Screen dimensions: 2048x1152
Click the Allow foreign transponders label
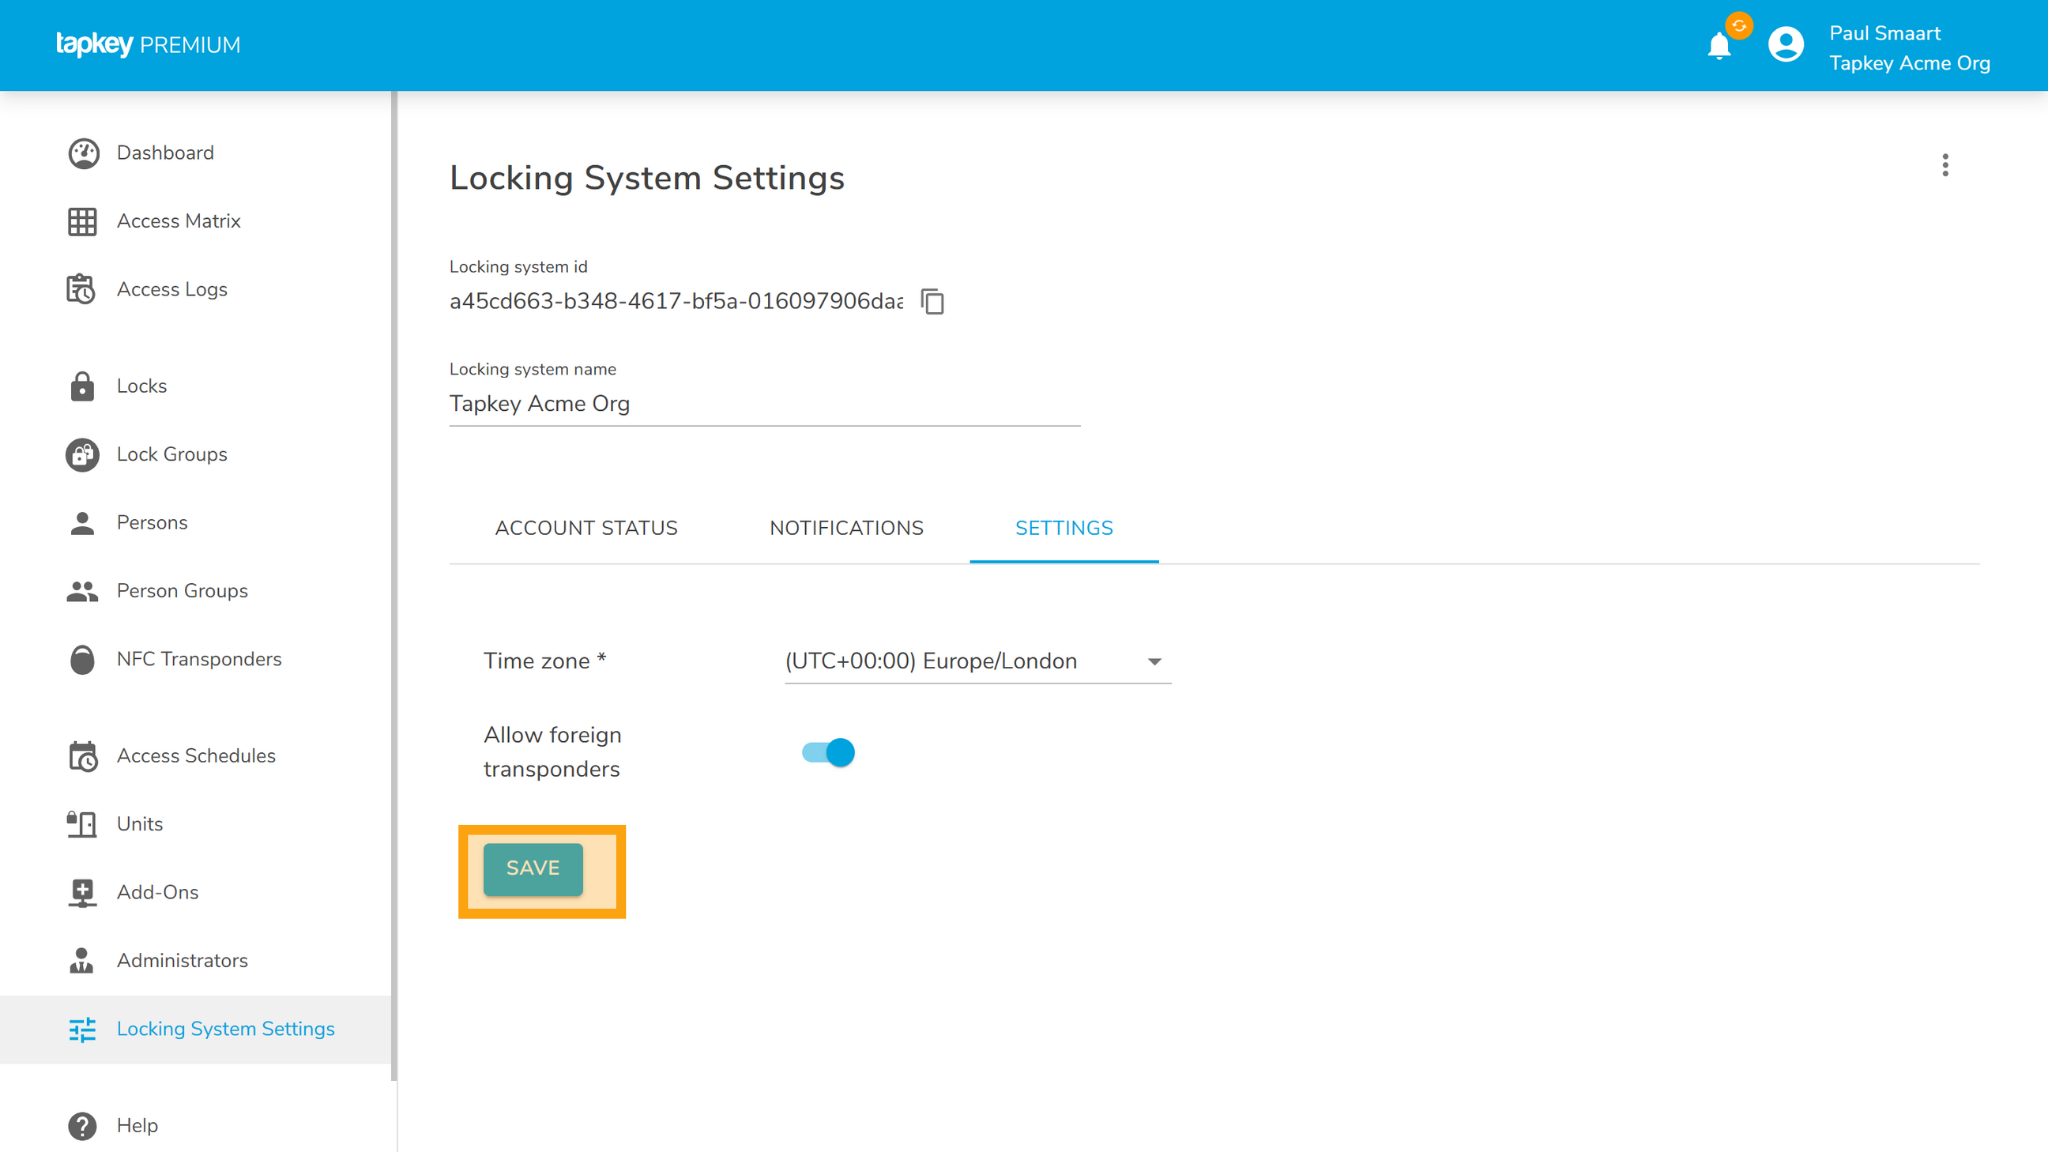coord(553,752)
